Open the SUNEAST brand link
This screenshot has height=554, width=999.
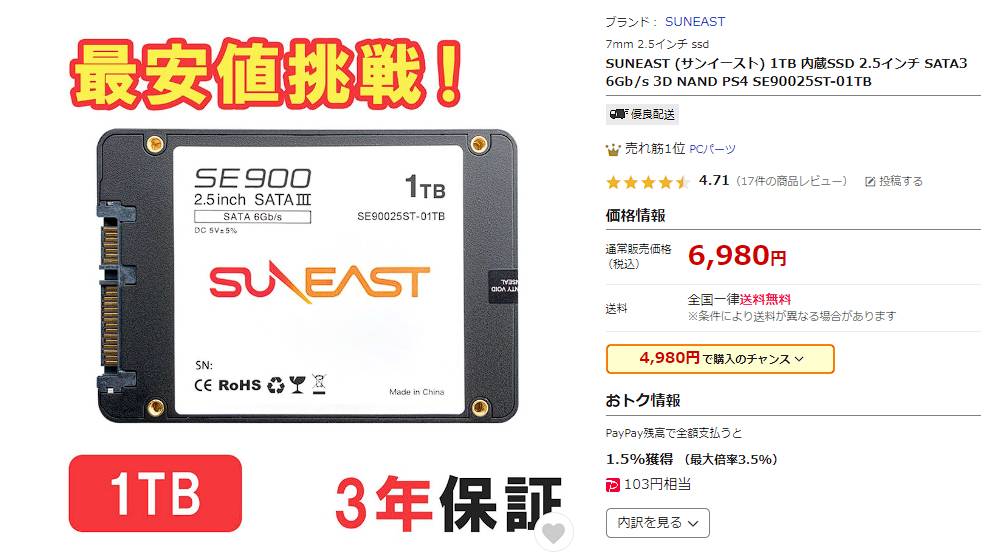pos(694,22)
